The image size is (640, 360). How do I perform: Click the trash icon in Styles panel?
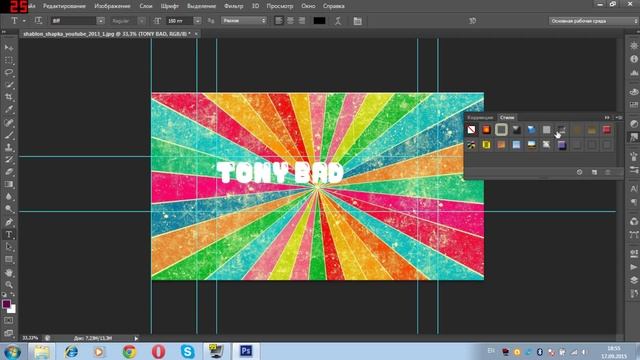tap(608, 172)
